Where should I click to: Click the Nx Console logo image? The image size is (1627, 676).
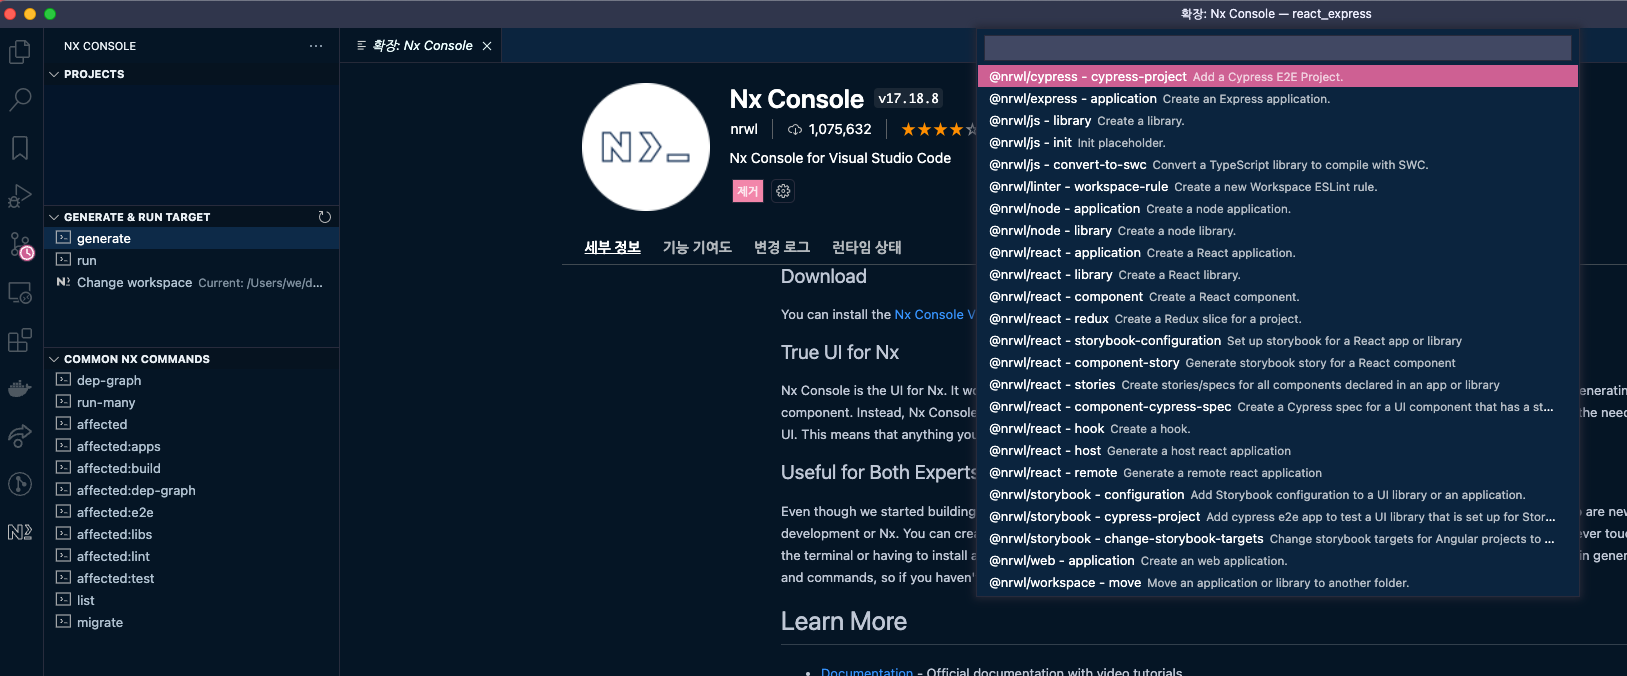[x=646, y=147]
